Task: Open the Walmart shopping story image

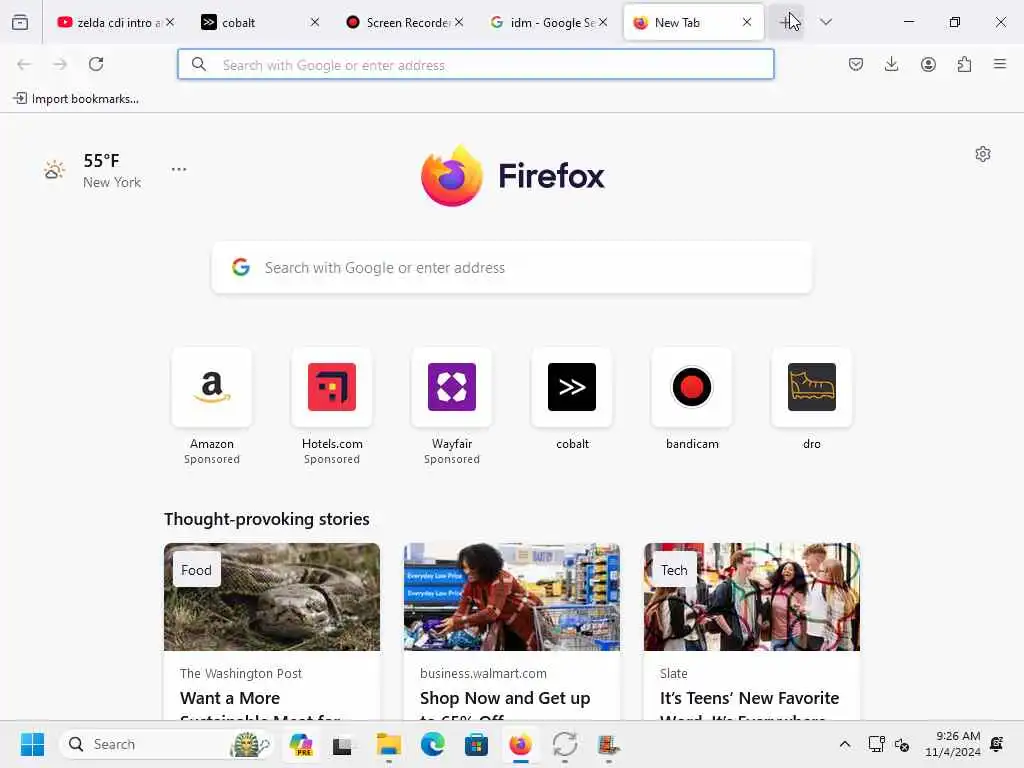Action: point(512,597)
